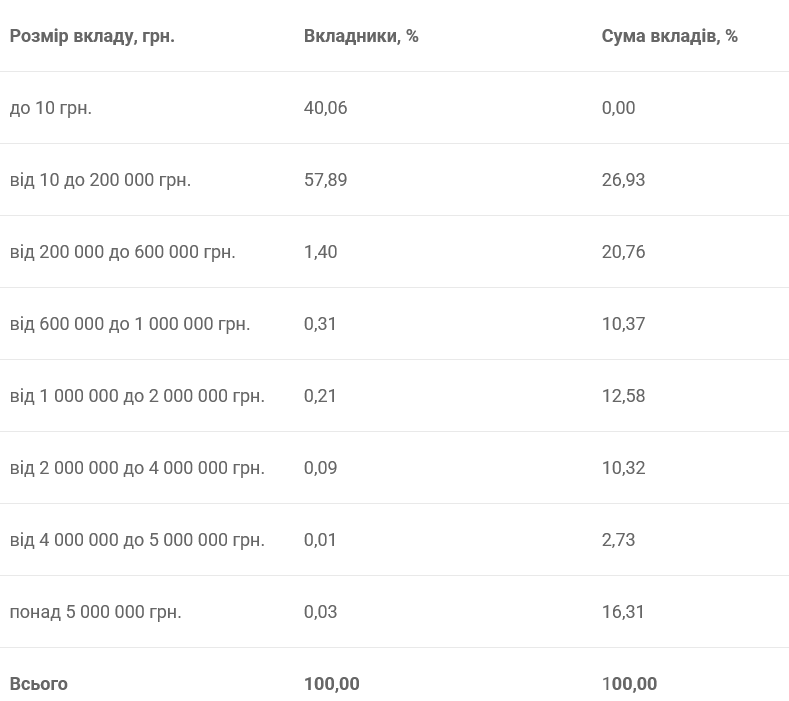Select 'від 600 000 до 1 000 000 грн.'

coord(130,324)
